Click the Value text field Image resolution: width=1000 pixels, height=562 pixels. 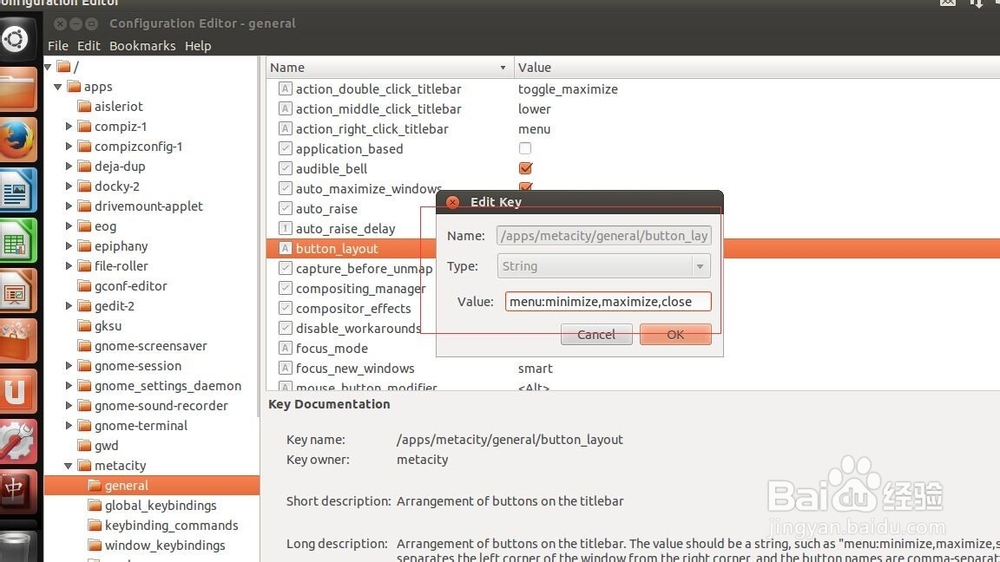click(608, 301)
